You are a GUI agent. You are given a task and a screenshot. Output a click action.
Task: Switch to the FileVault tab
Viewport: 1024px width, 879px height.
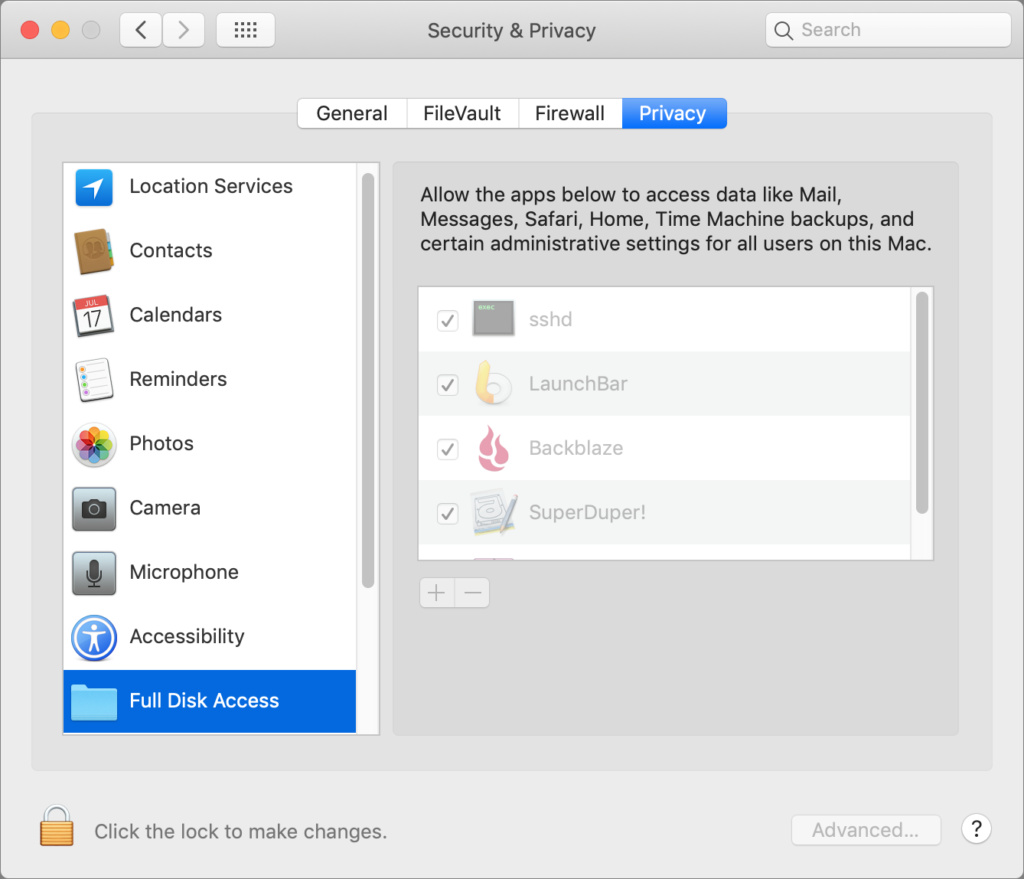462,114
